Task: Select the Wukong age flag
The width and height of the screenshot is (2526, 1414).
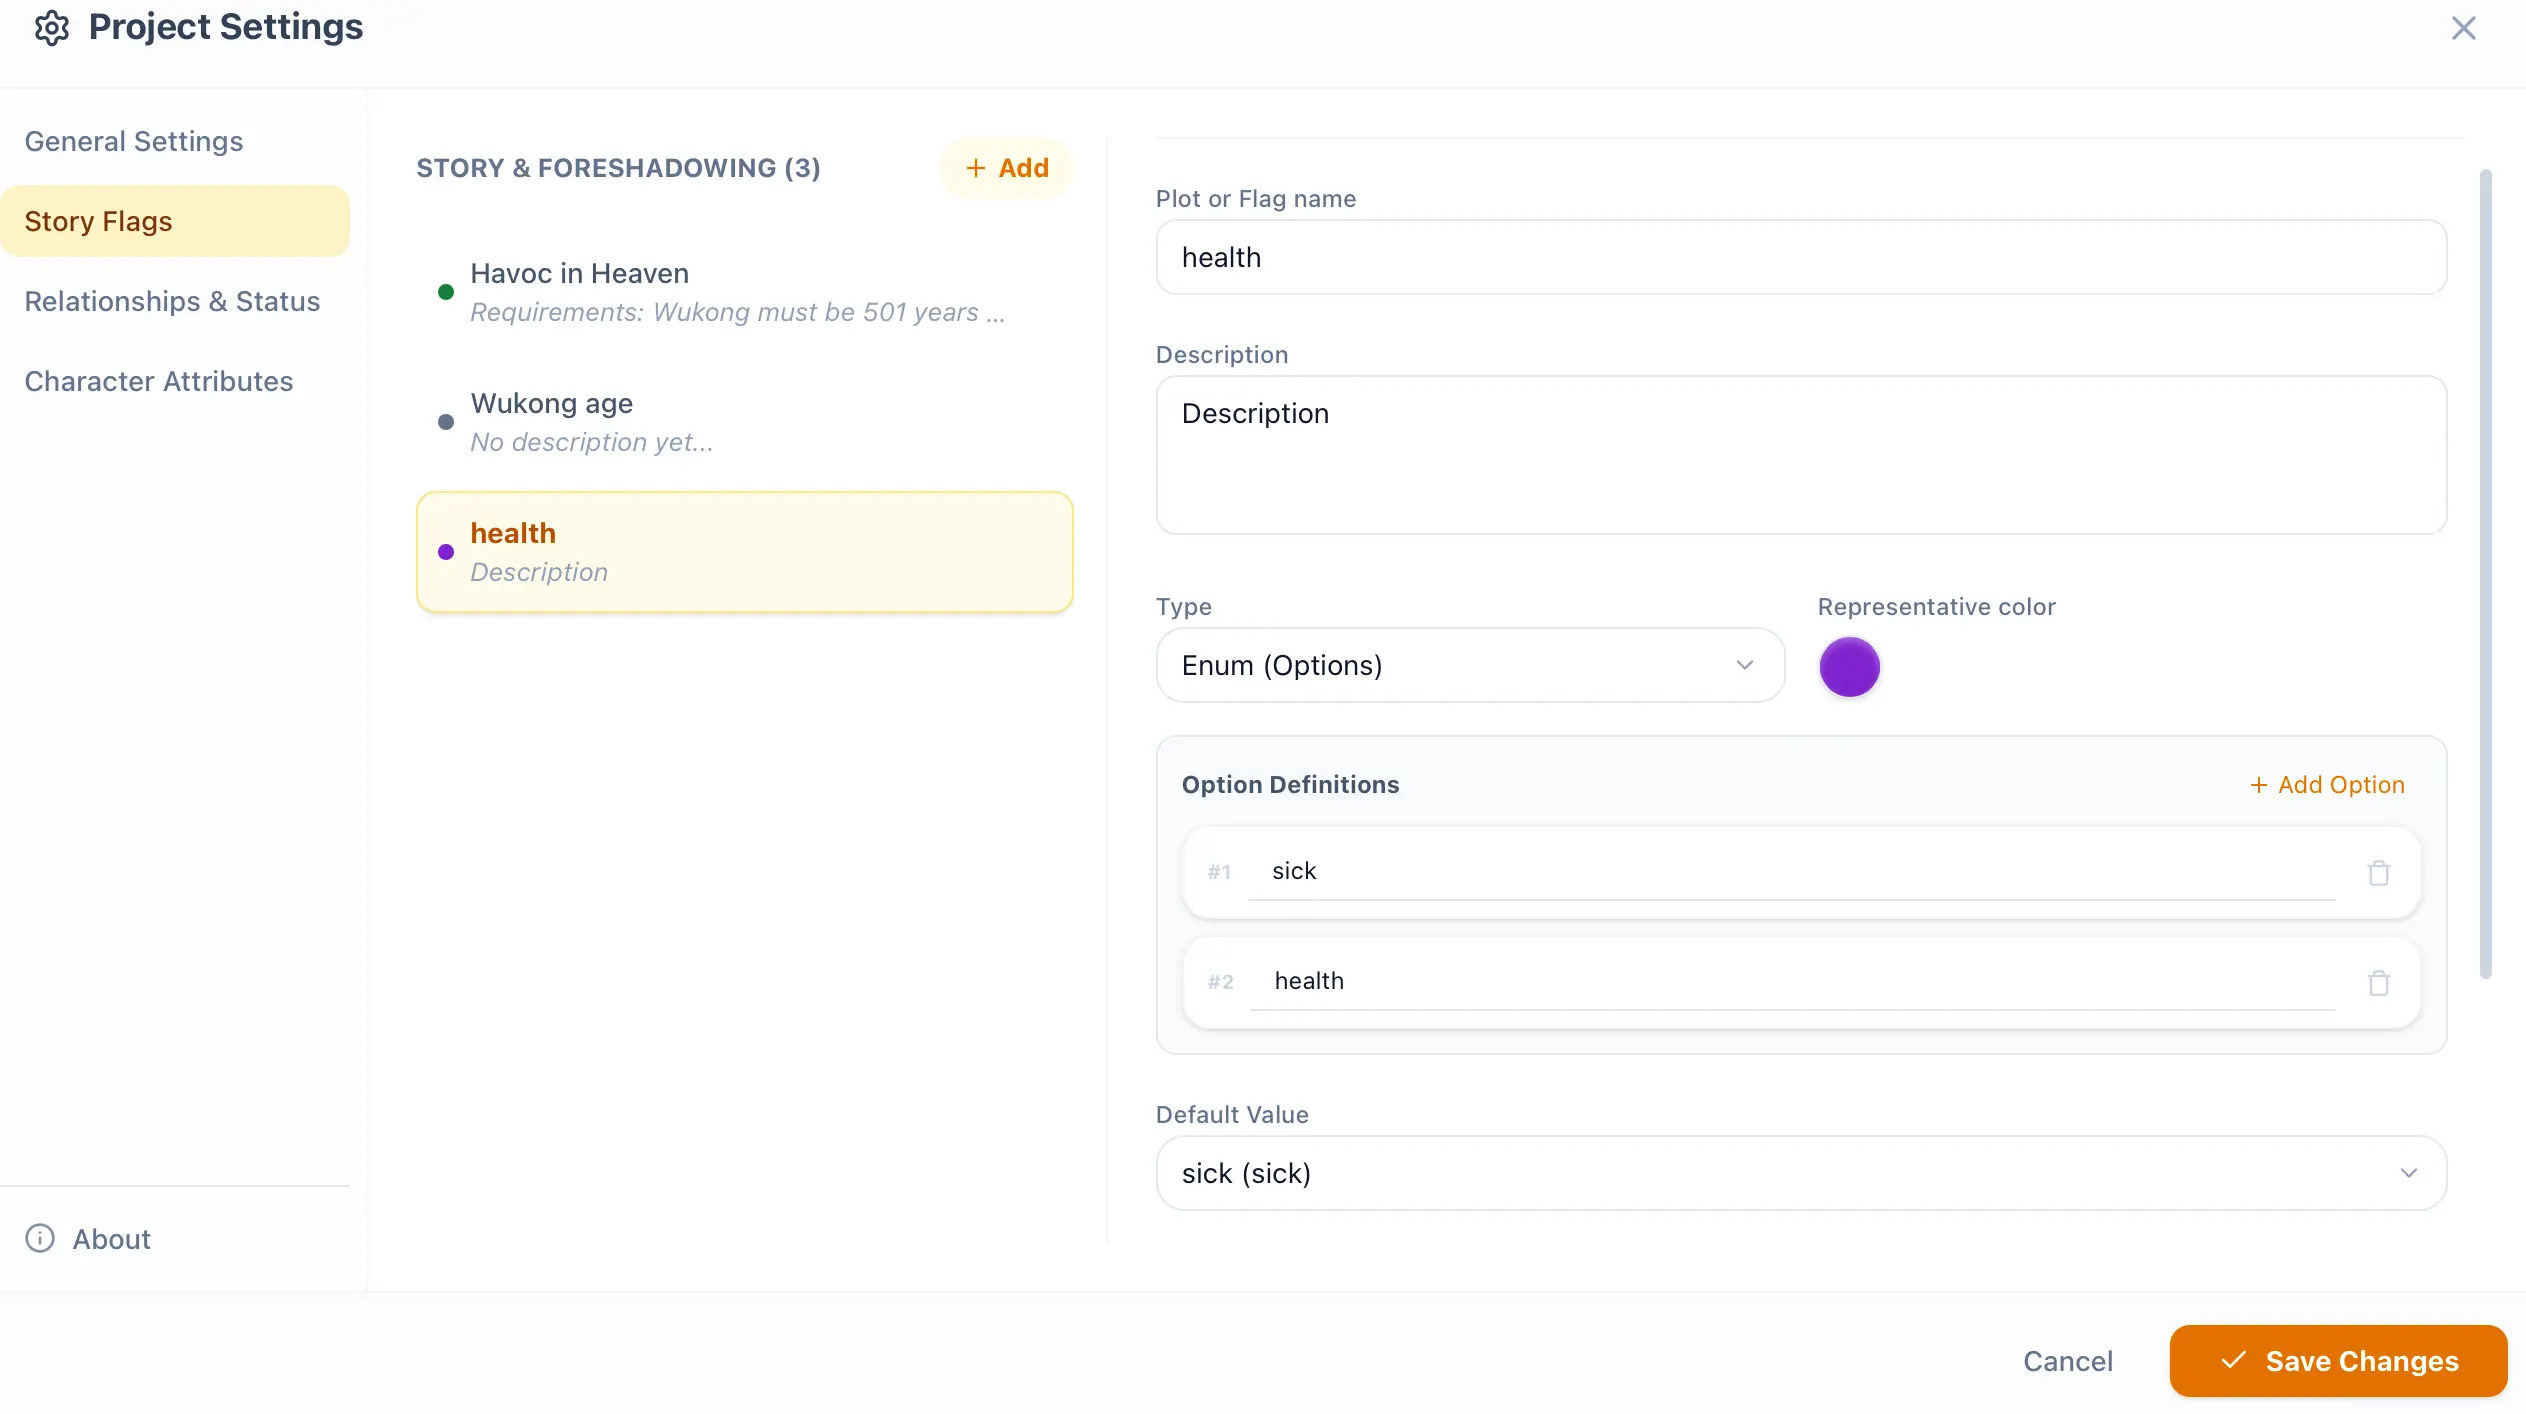Action: 745,422
